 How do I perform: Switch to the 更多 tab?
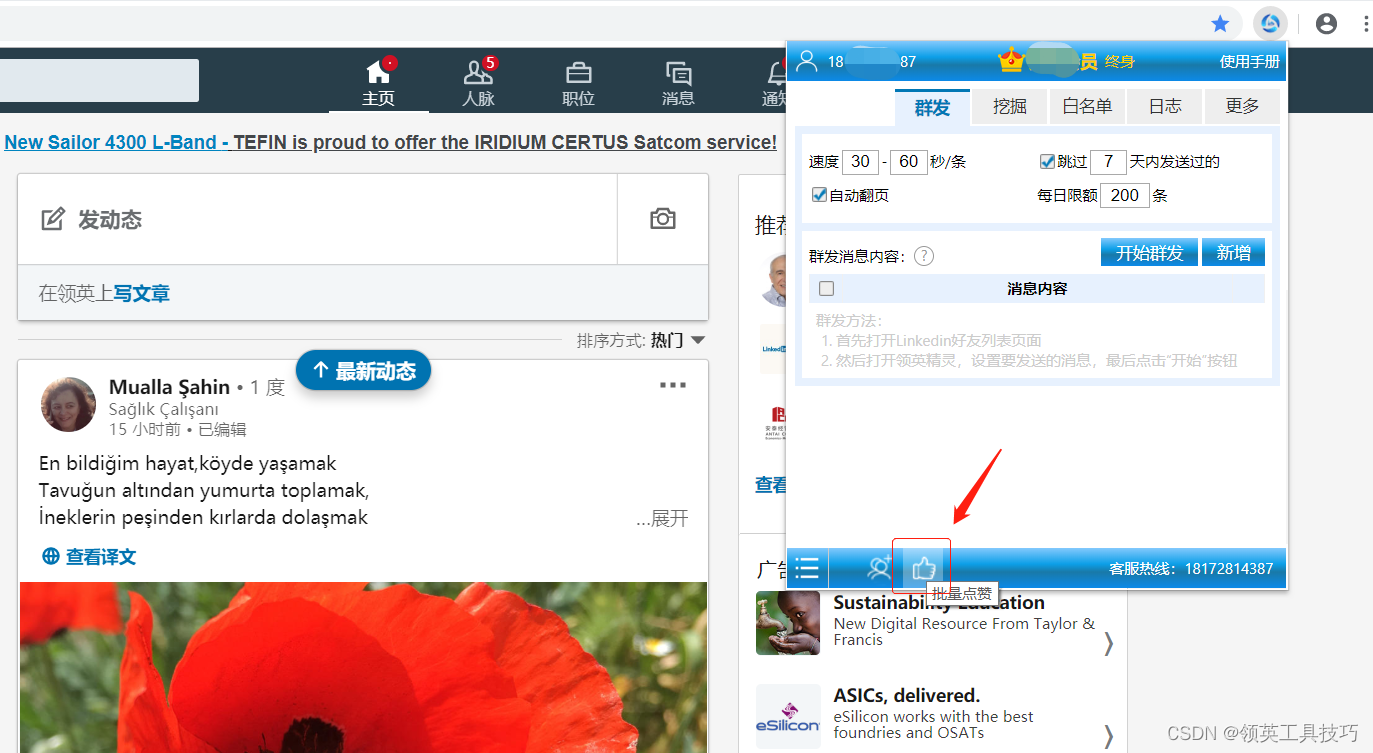click(1242, 106)
